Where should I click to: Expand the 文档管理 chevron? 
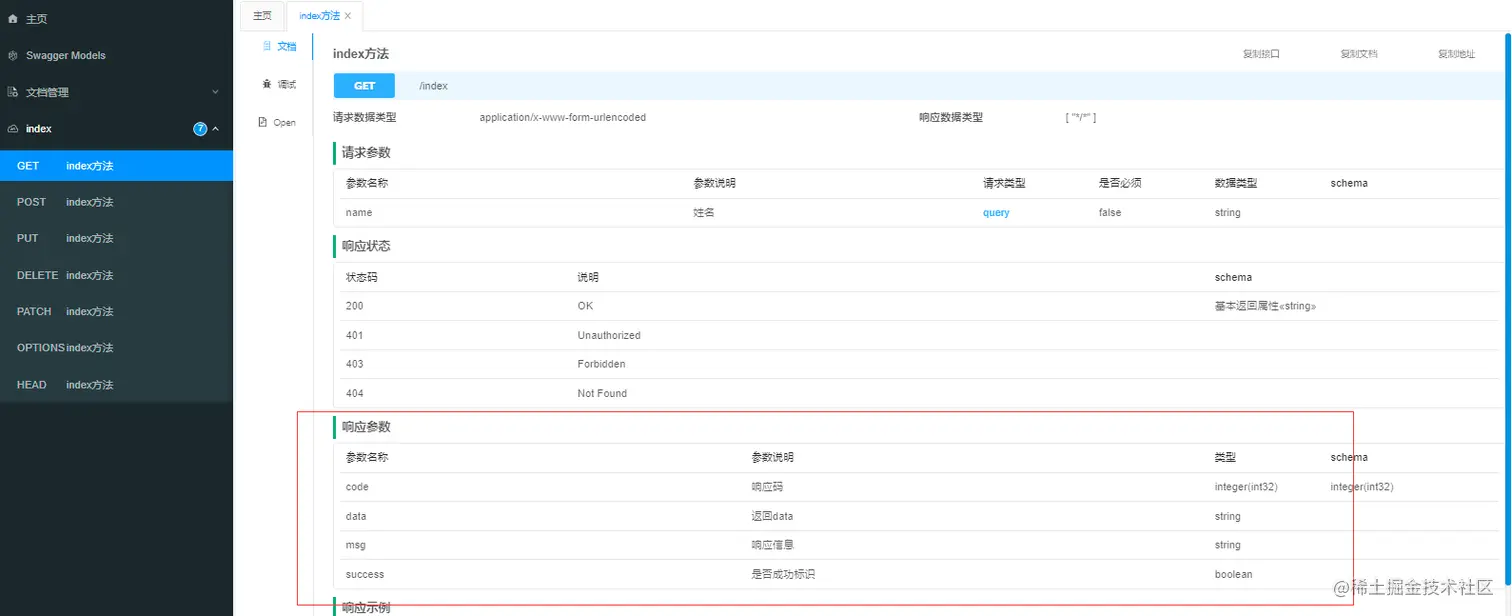215,92
